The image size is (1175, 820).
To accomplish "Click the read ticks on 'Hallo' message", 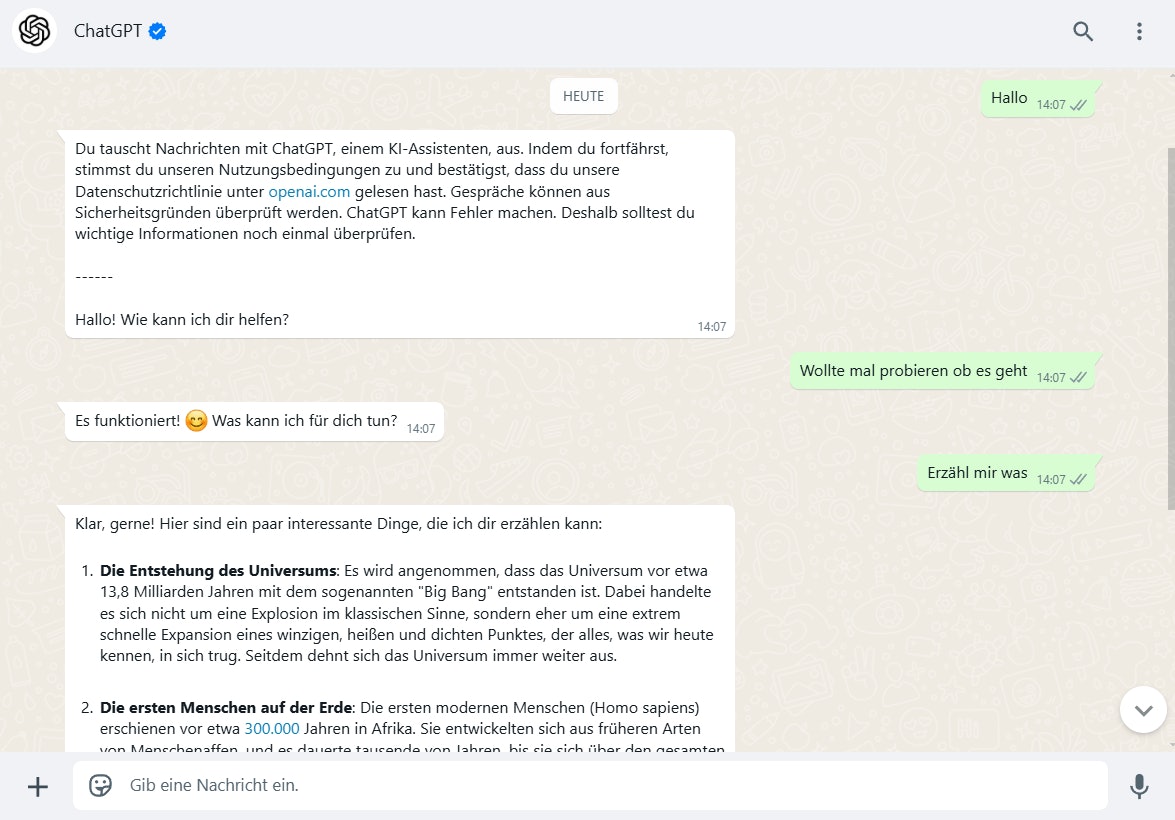I will coord(1078,105).
